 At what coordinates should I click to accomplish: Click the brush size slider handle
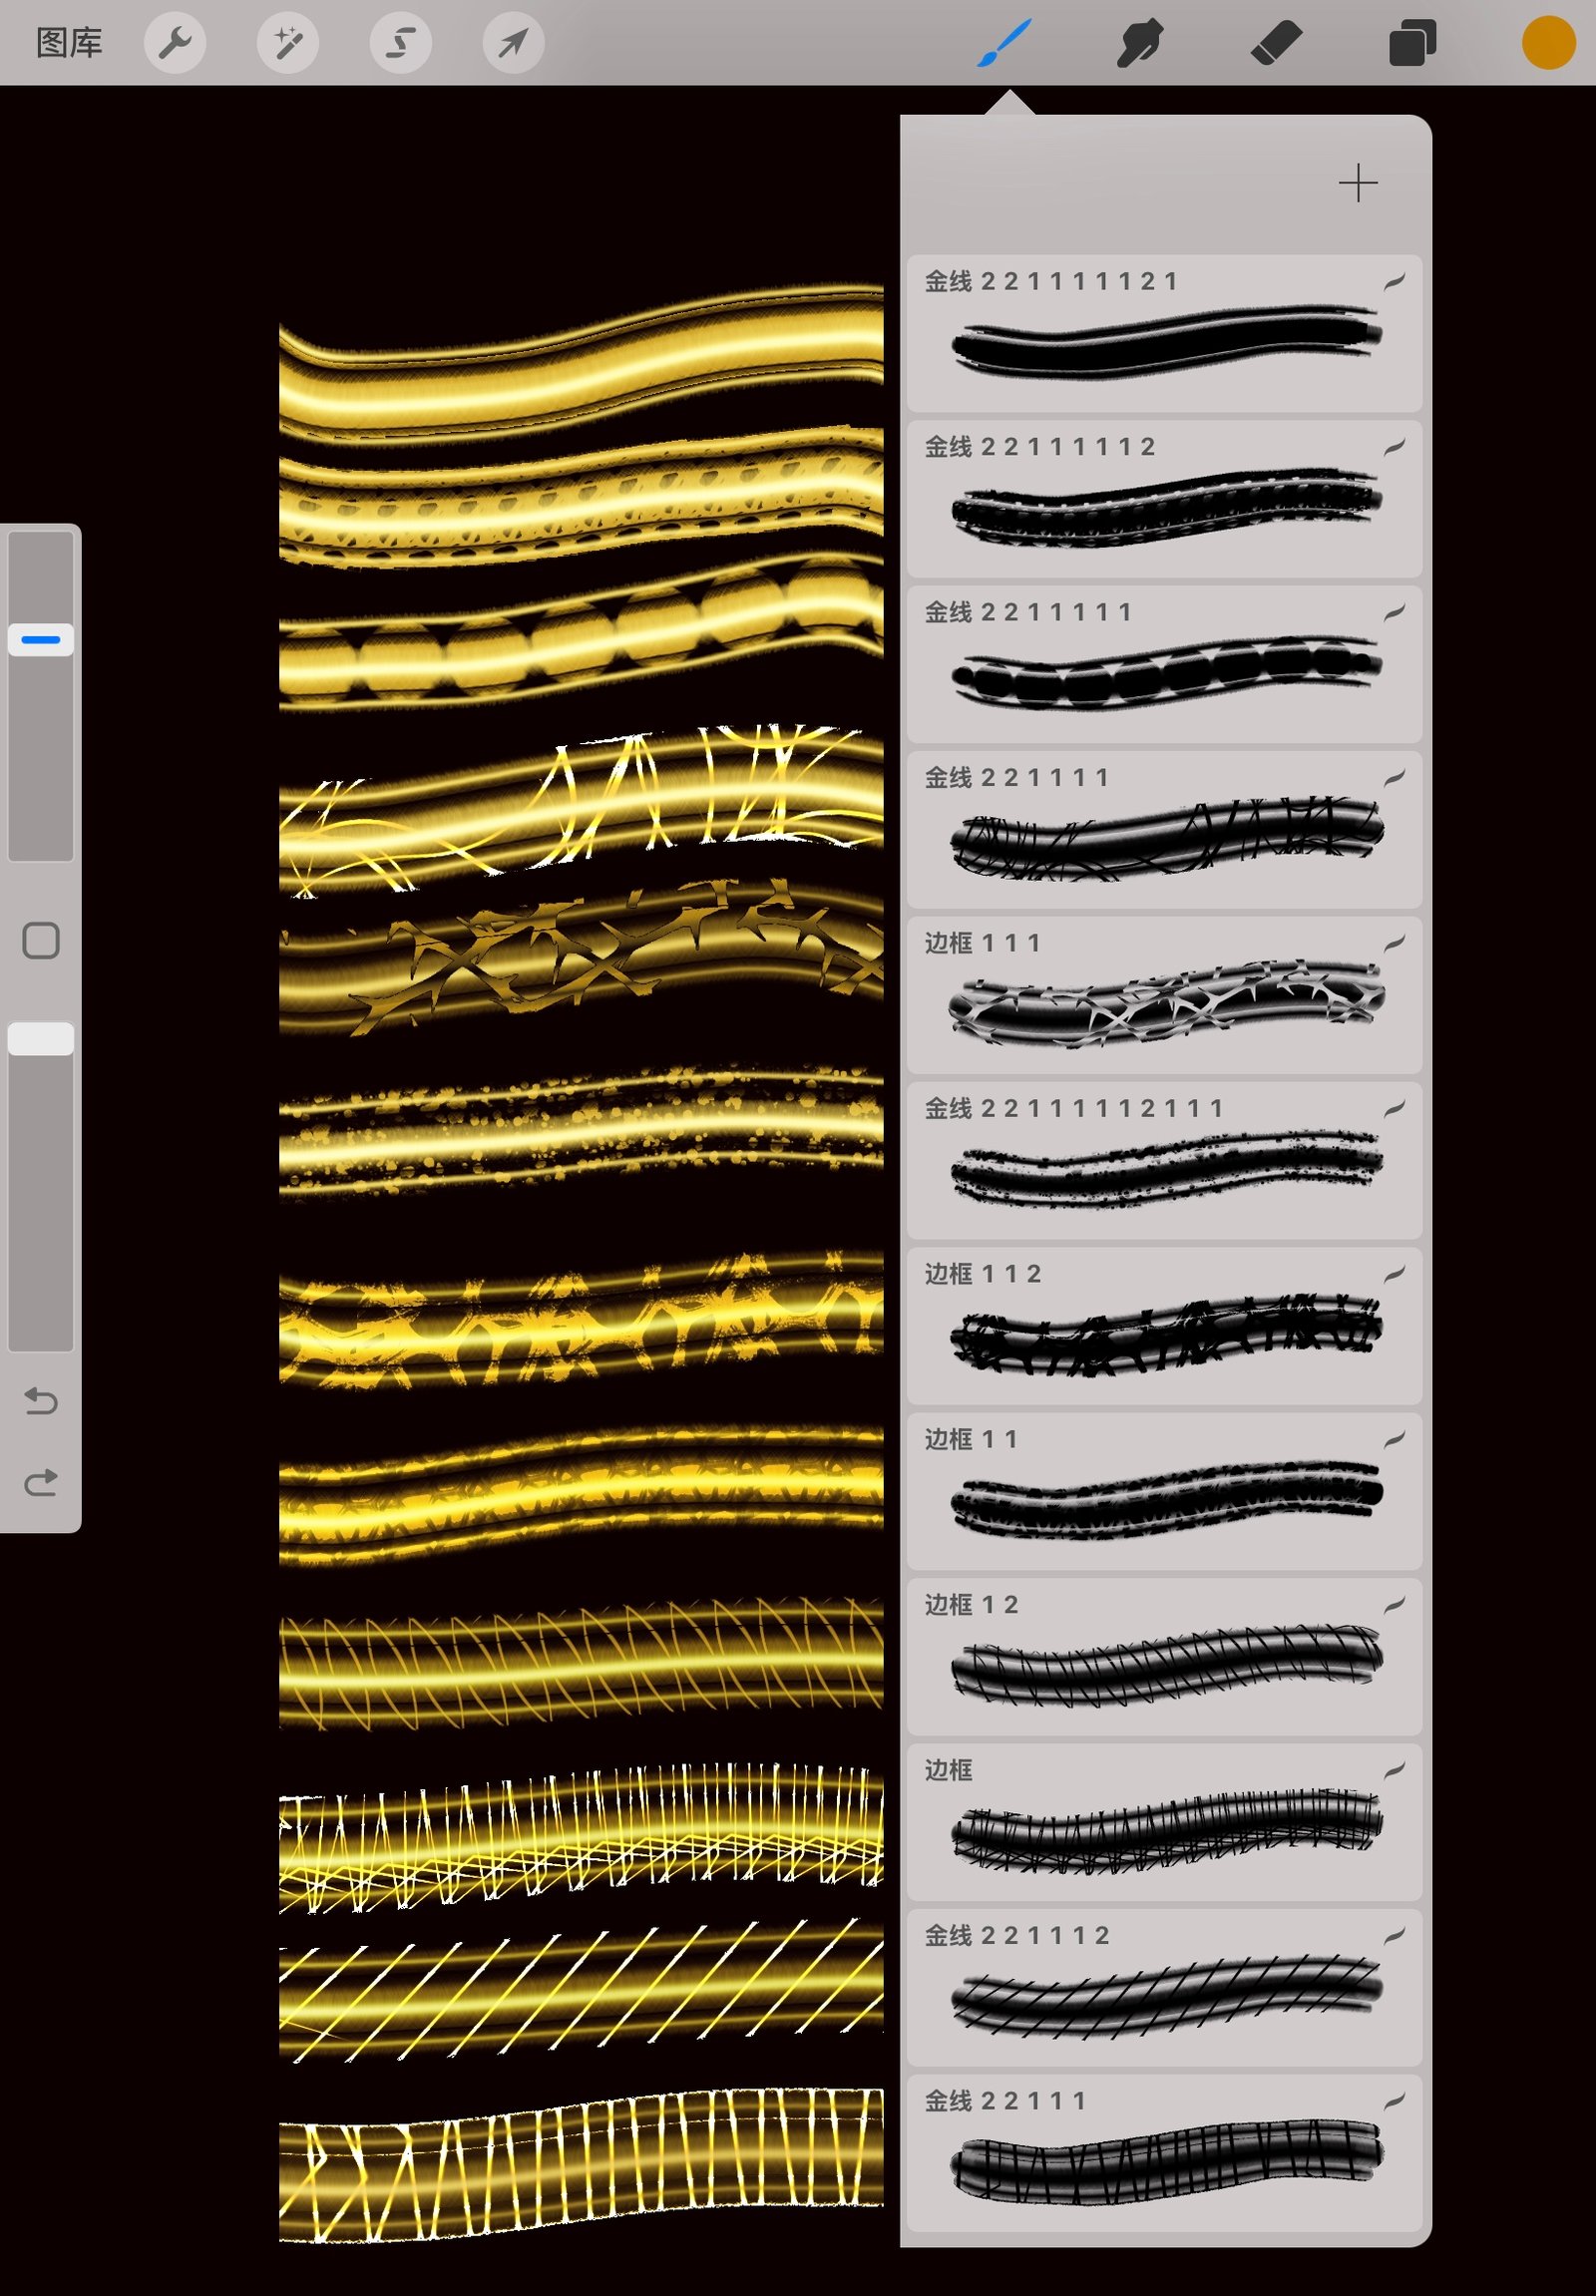tap(41, 640)
